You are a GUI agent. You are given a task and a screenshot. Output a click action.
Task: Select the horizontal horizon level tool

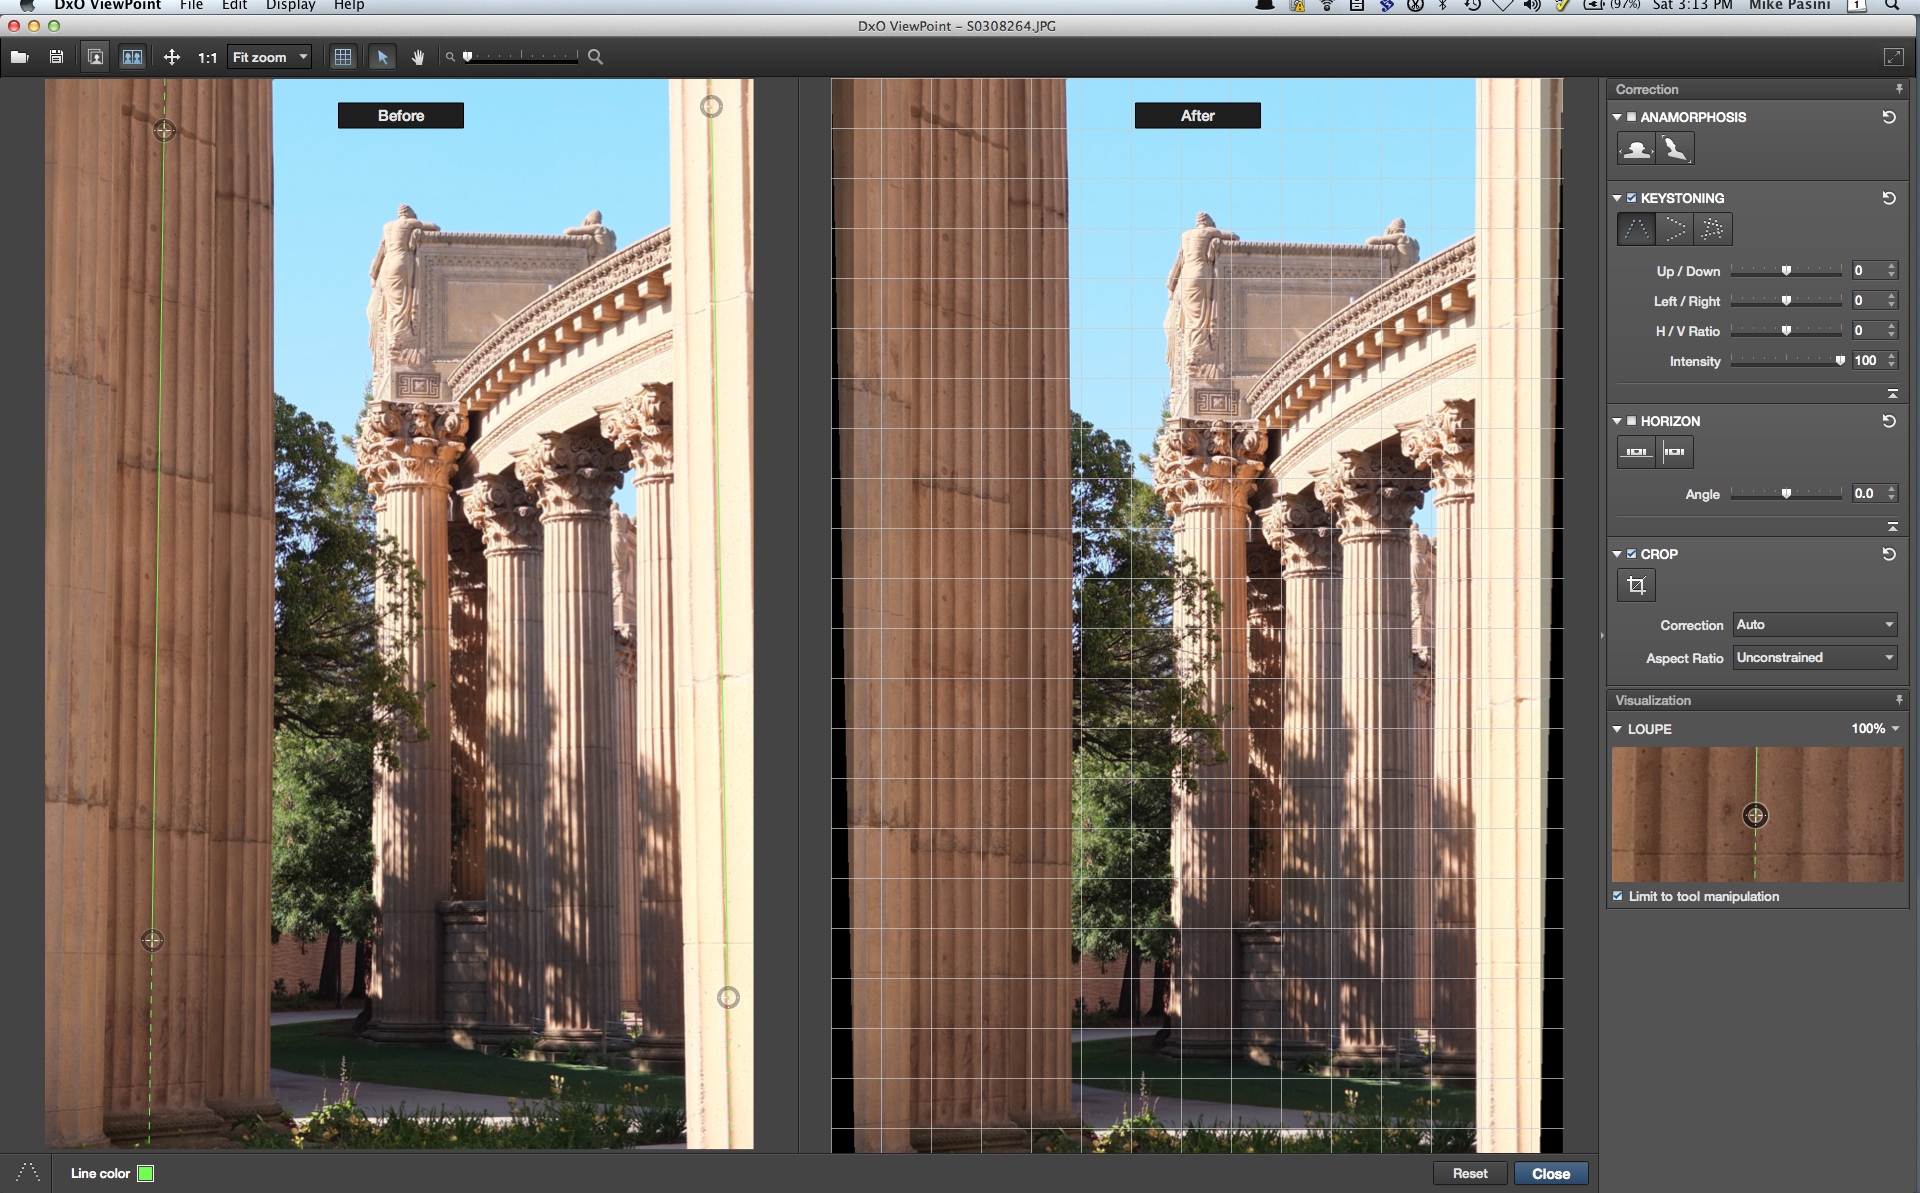click(x=1636, y=452)
